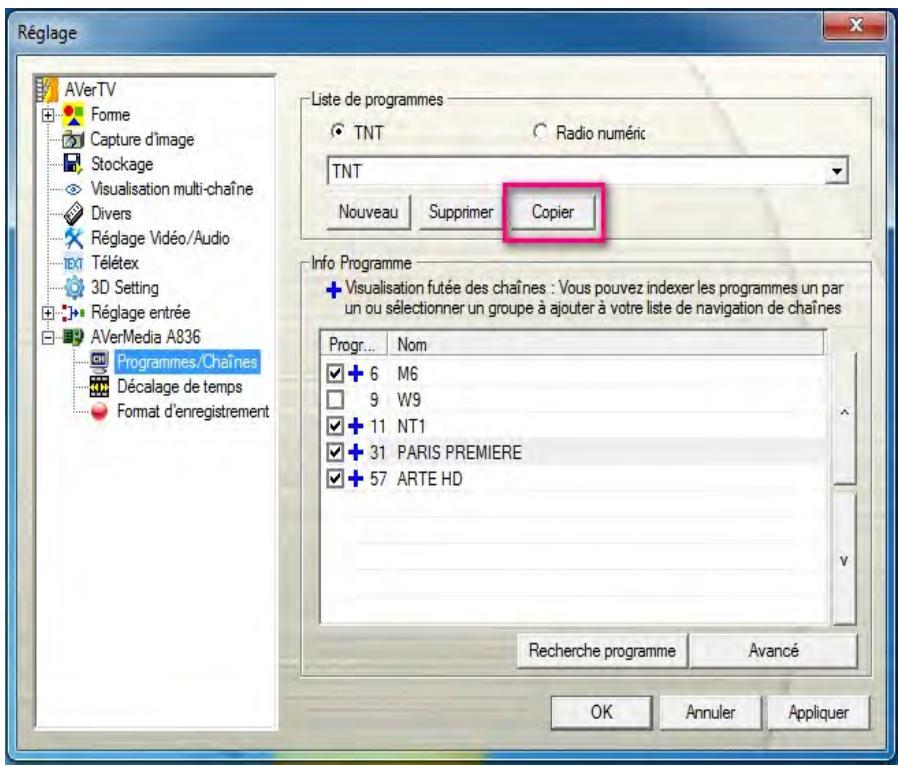Click the Visualisation multi-chaîne eye icon
Image resolution: width=898 pixels, height=767 pixels.
(x=73, y=189)
